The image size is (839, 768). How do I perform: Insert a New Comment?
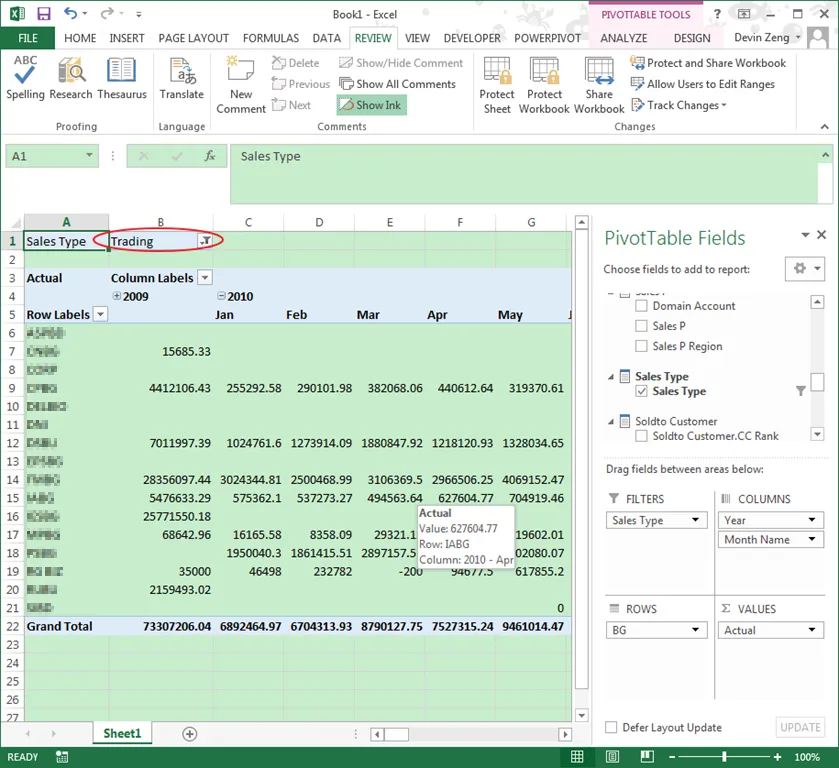(x=241, y=85)
